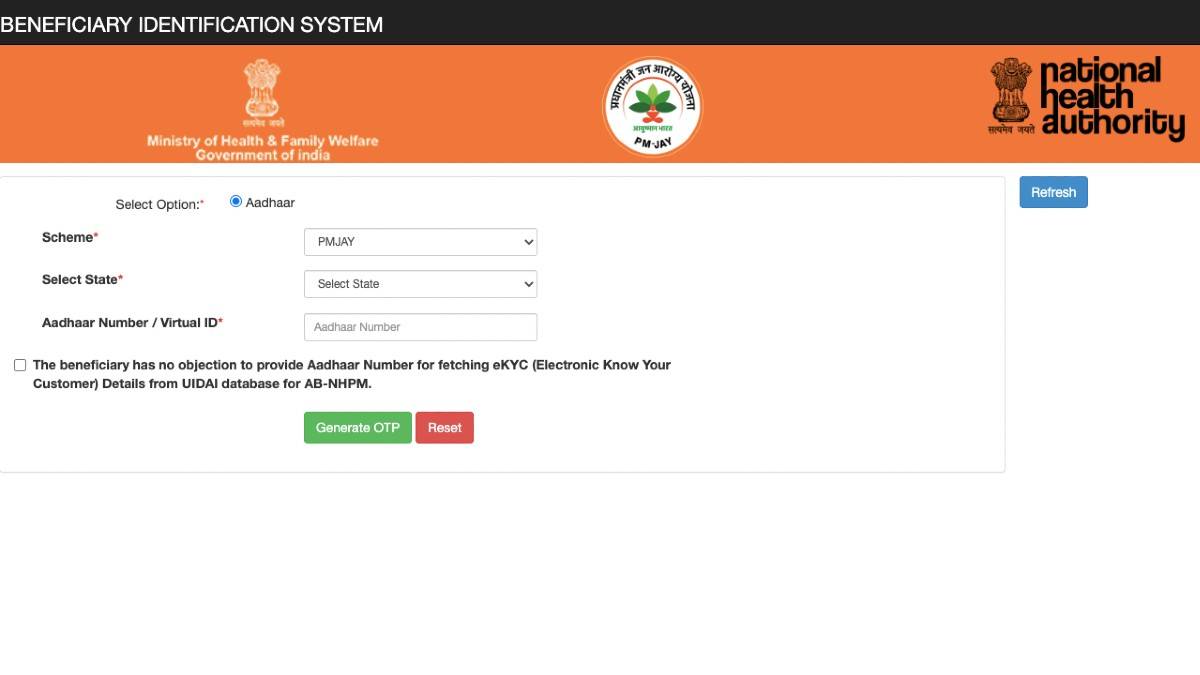Click the 'Select State' field label
The width and height of the screenshot is (1200, 675).
pos(81,280)
